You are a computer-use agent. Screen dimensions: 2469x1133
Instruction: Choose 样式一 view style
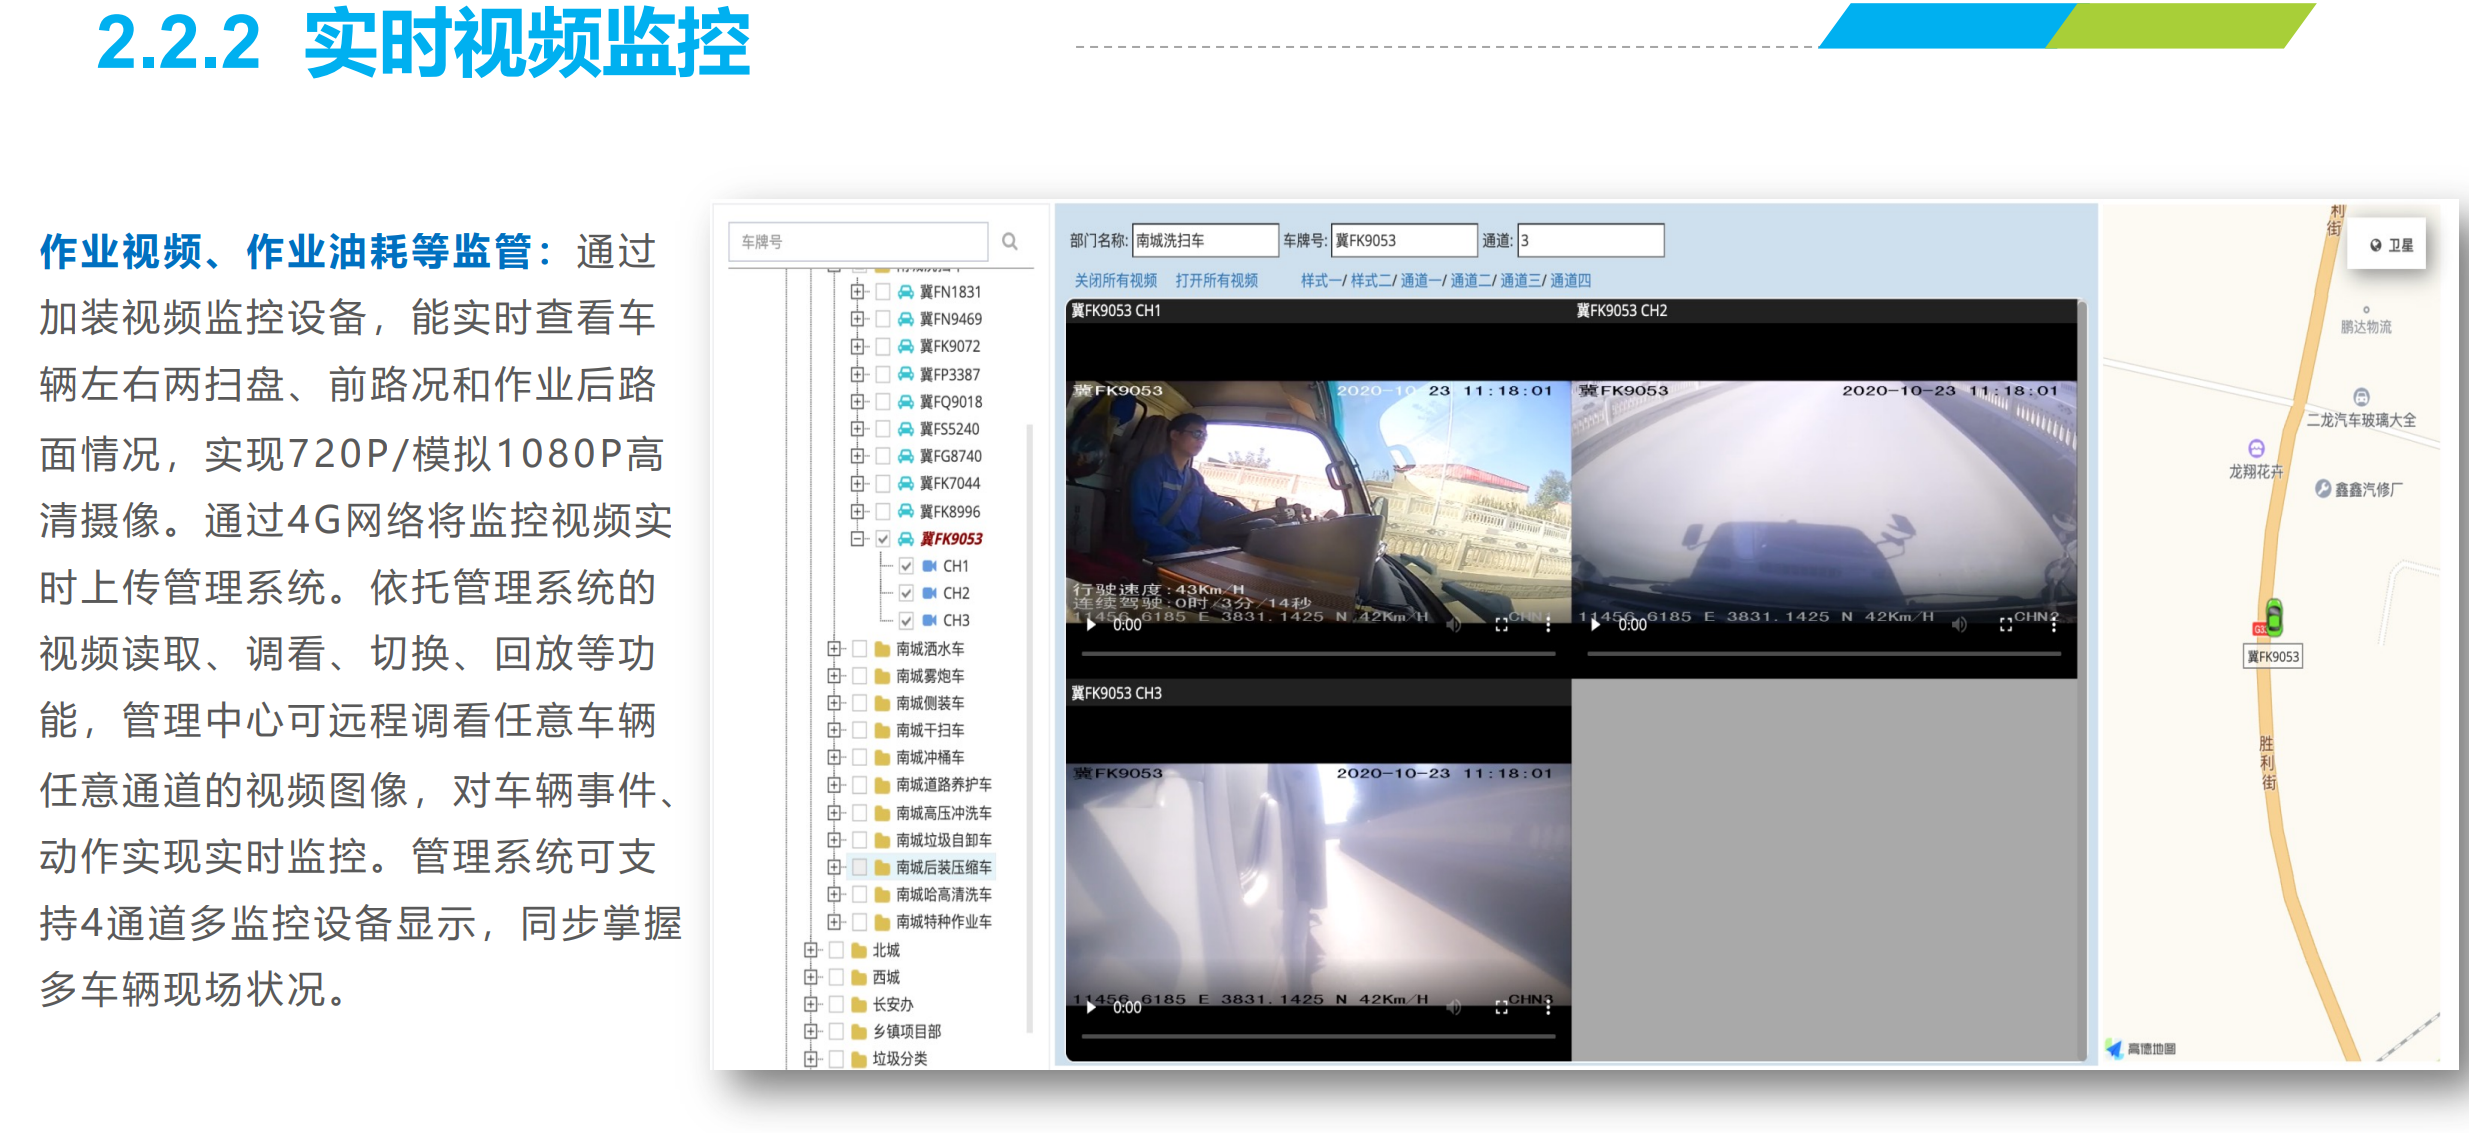[x=1321, y=281]
